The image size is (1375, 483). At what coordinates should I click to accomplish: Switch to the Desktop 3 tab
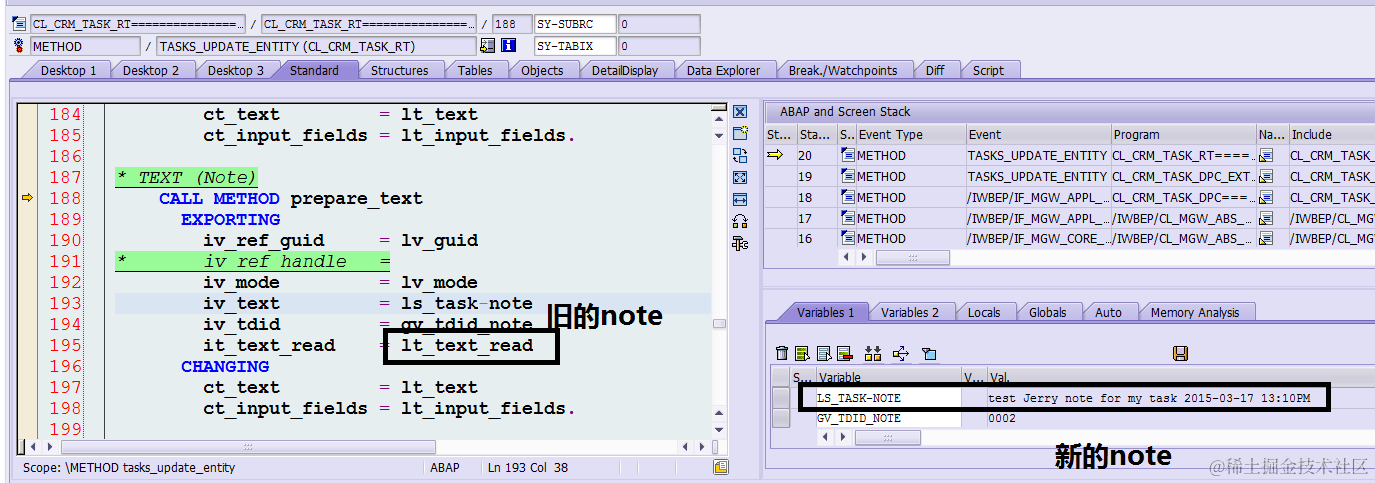pos(236,70)
